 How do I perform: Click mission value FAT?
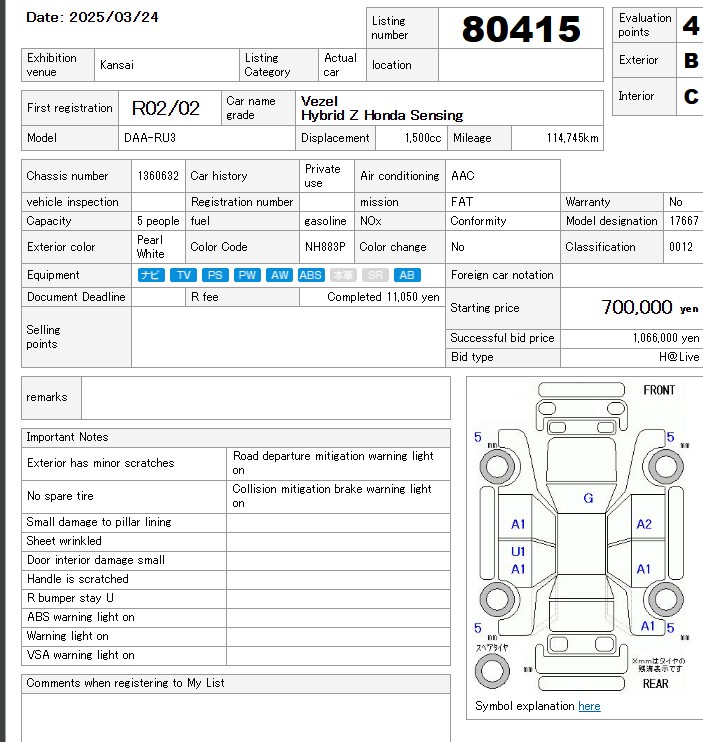point(462,202)
